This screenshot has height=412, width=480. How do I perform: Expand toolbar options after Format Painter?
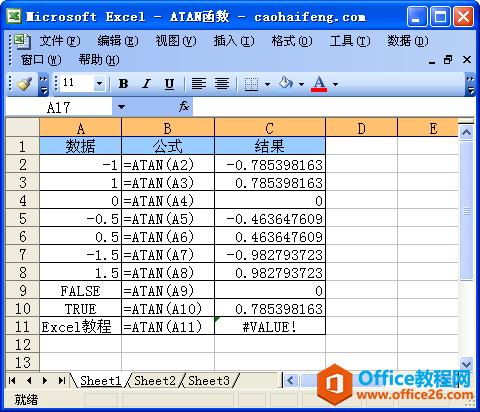pos(44,85)
